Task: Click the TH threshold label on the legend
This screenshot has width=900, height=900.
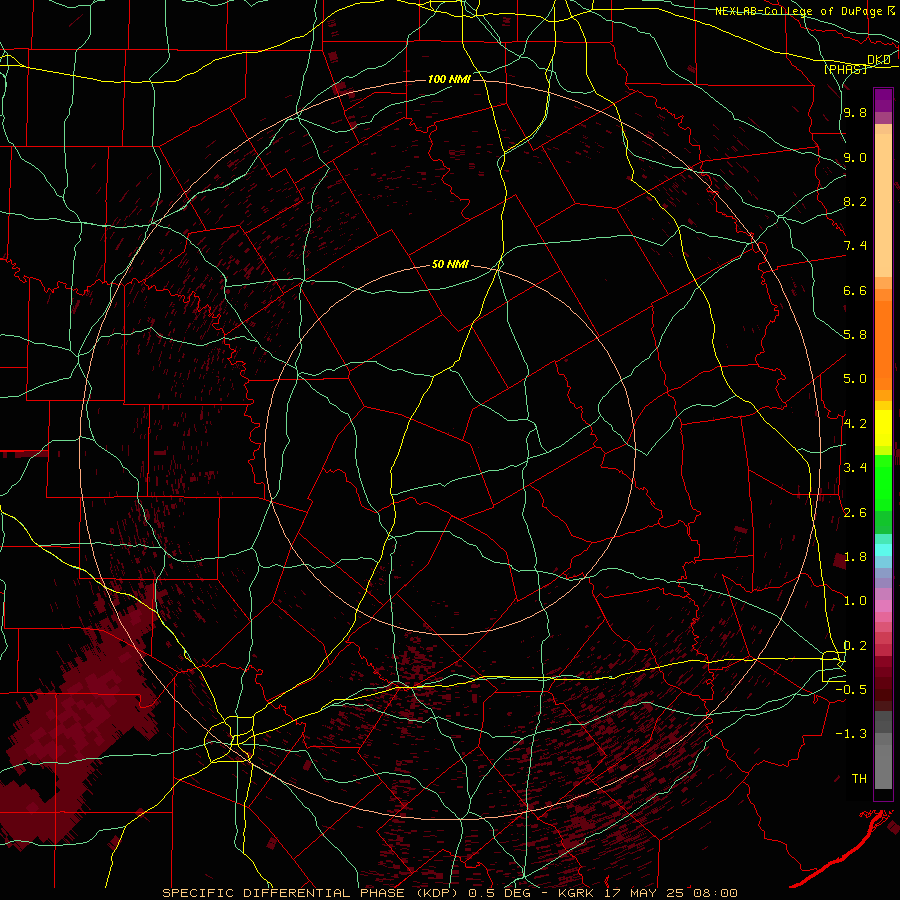Action: [x=859, y=779]
